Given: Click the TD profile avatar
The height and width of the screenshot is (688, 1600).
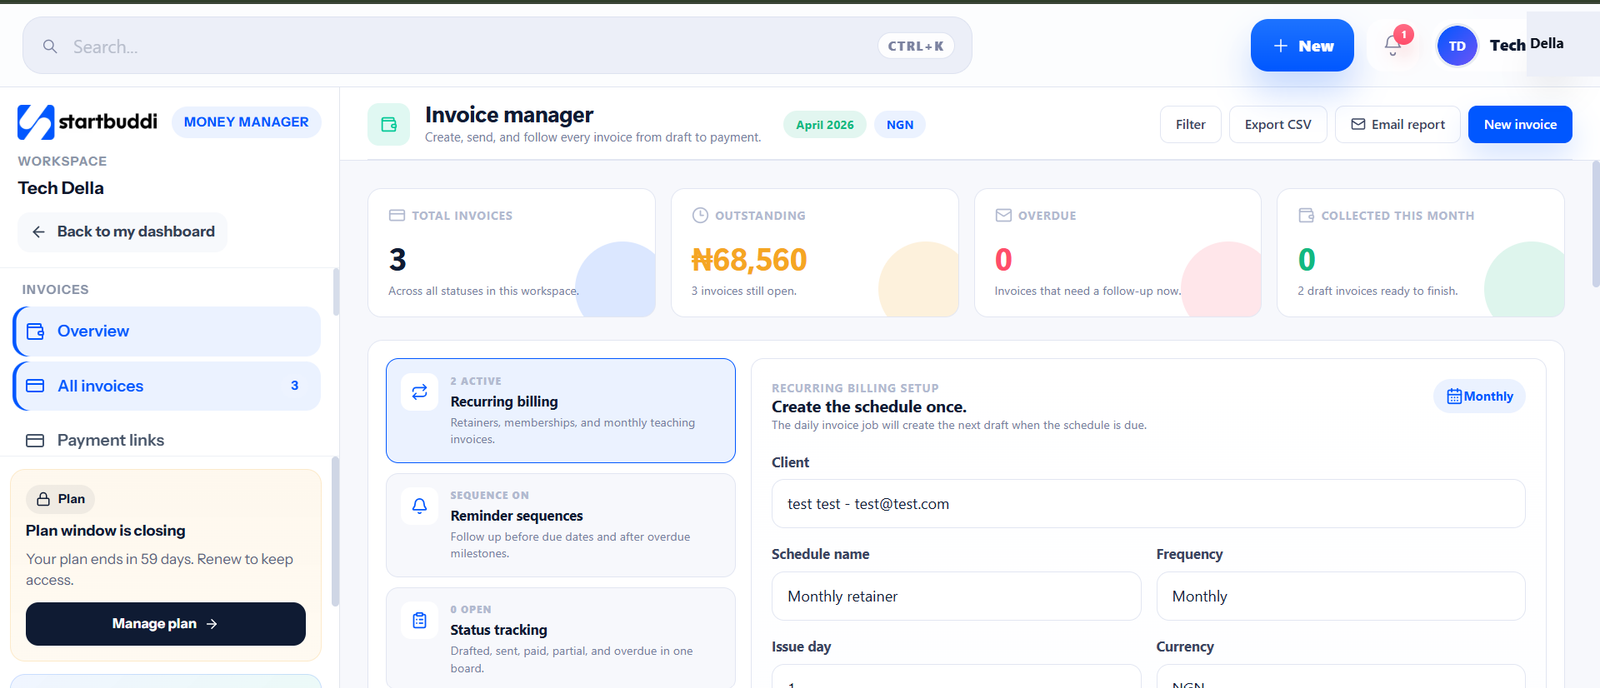Looking at the screenshot, I should (x=1457, y=46).
